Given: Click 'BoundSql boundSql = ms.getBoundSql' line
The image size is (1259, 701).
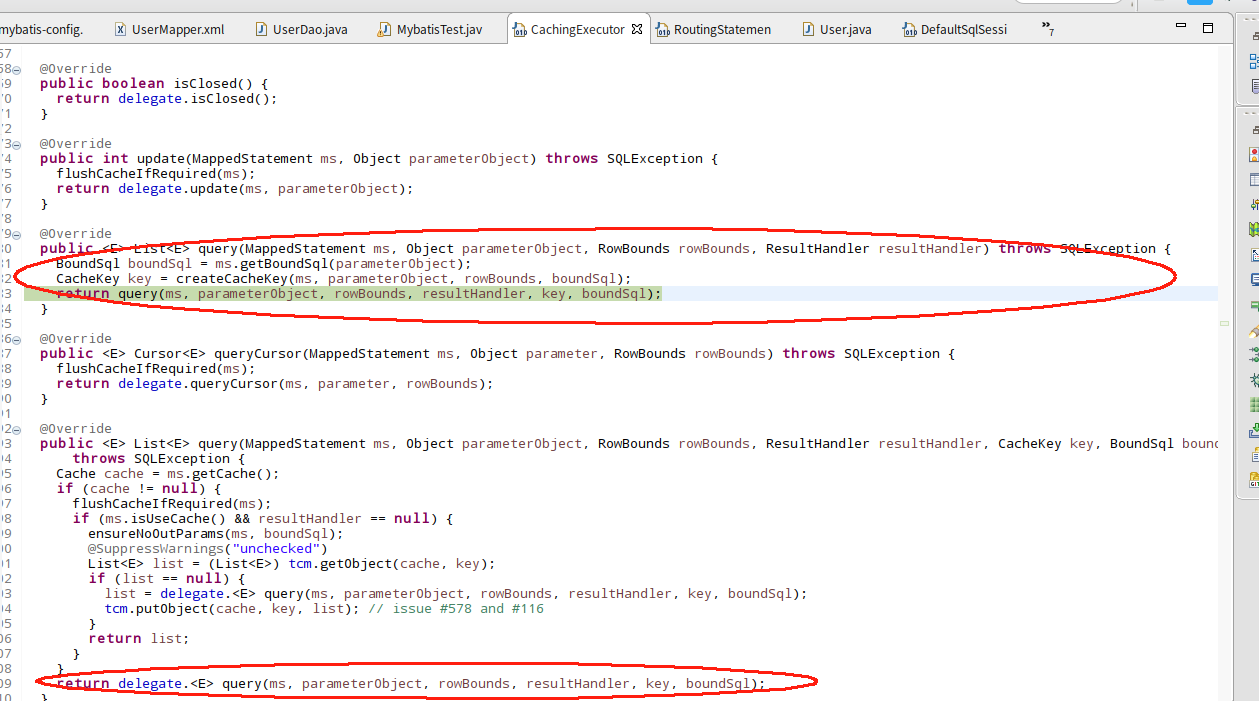Looking at the screenshot, I should click(x=264, y=264).
